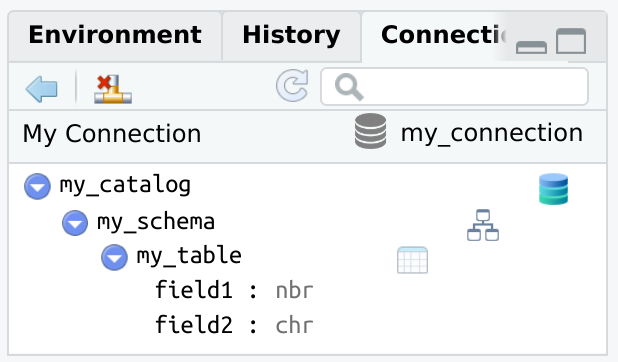This screenshot has height=362, width=618.
Task: Click the blue database icon for my_catalog
Action: (553, 189)
